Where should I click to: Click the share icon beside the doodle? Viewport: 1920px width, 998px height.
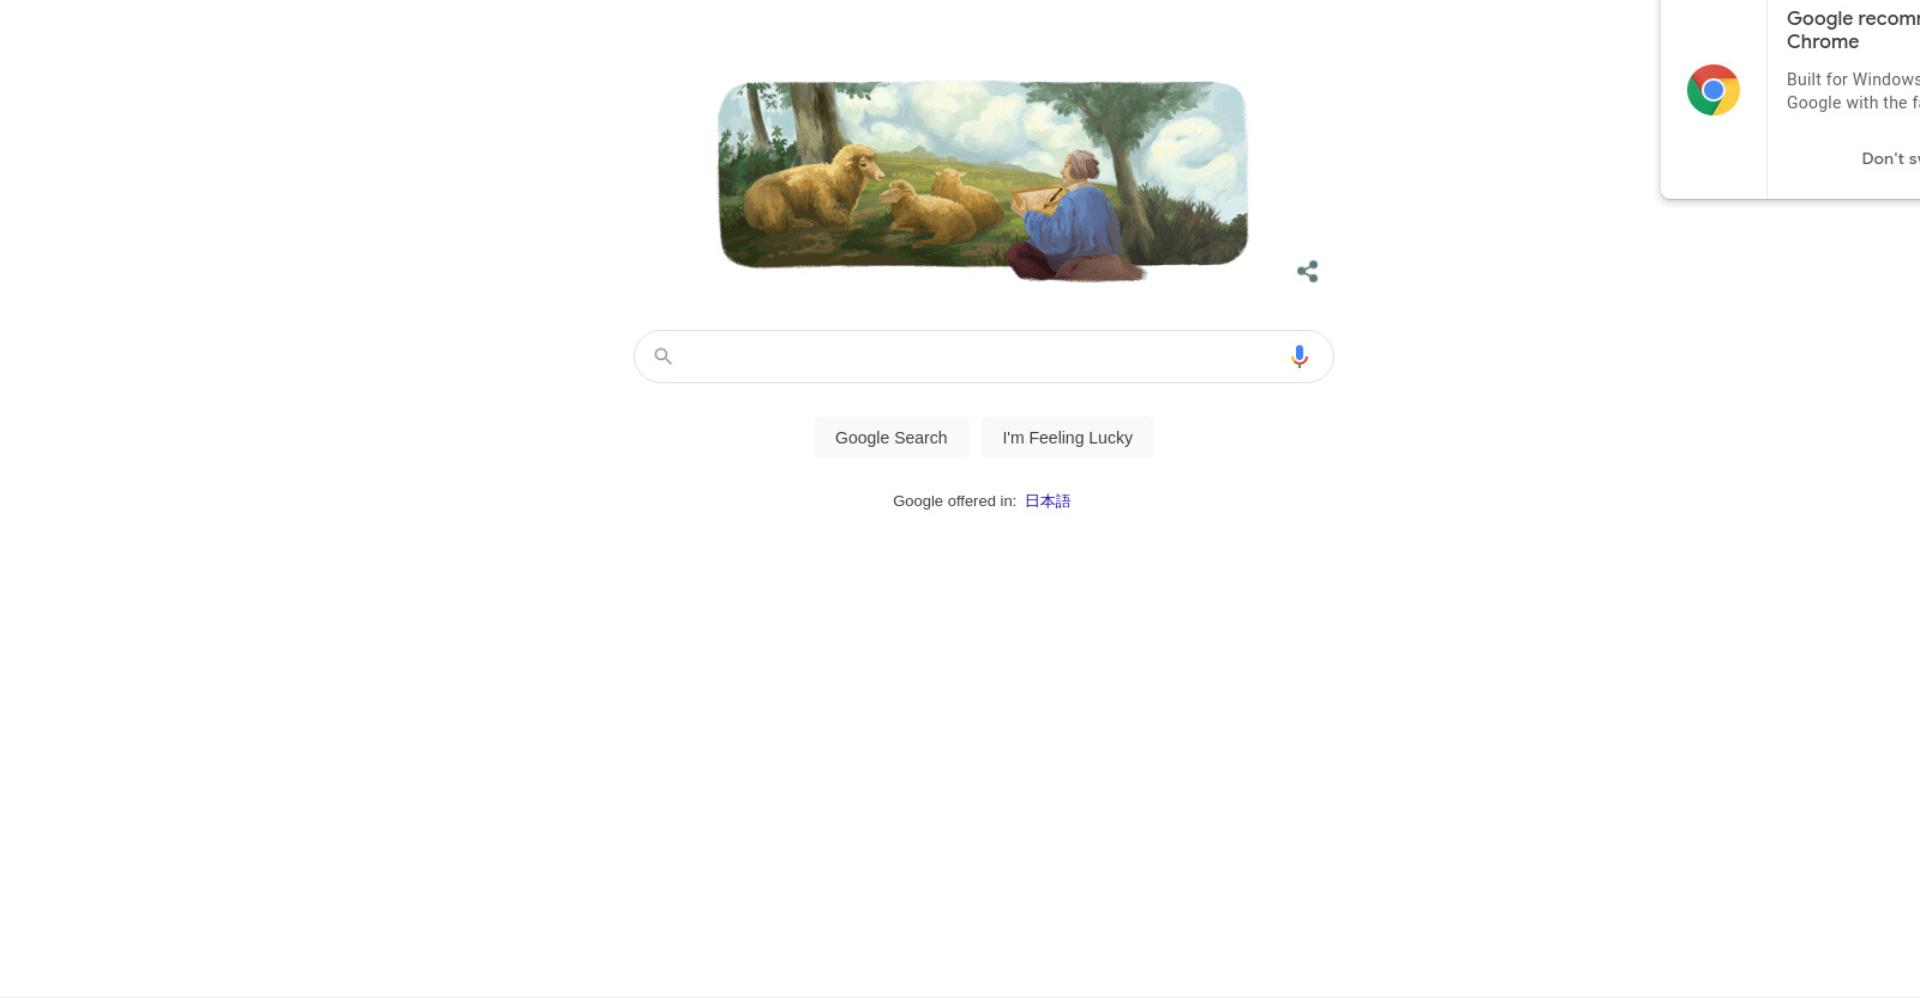pyautogui.click(x=1307, y=271)
